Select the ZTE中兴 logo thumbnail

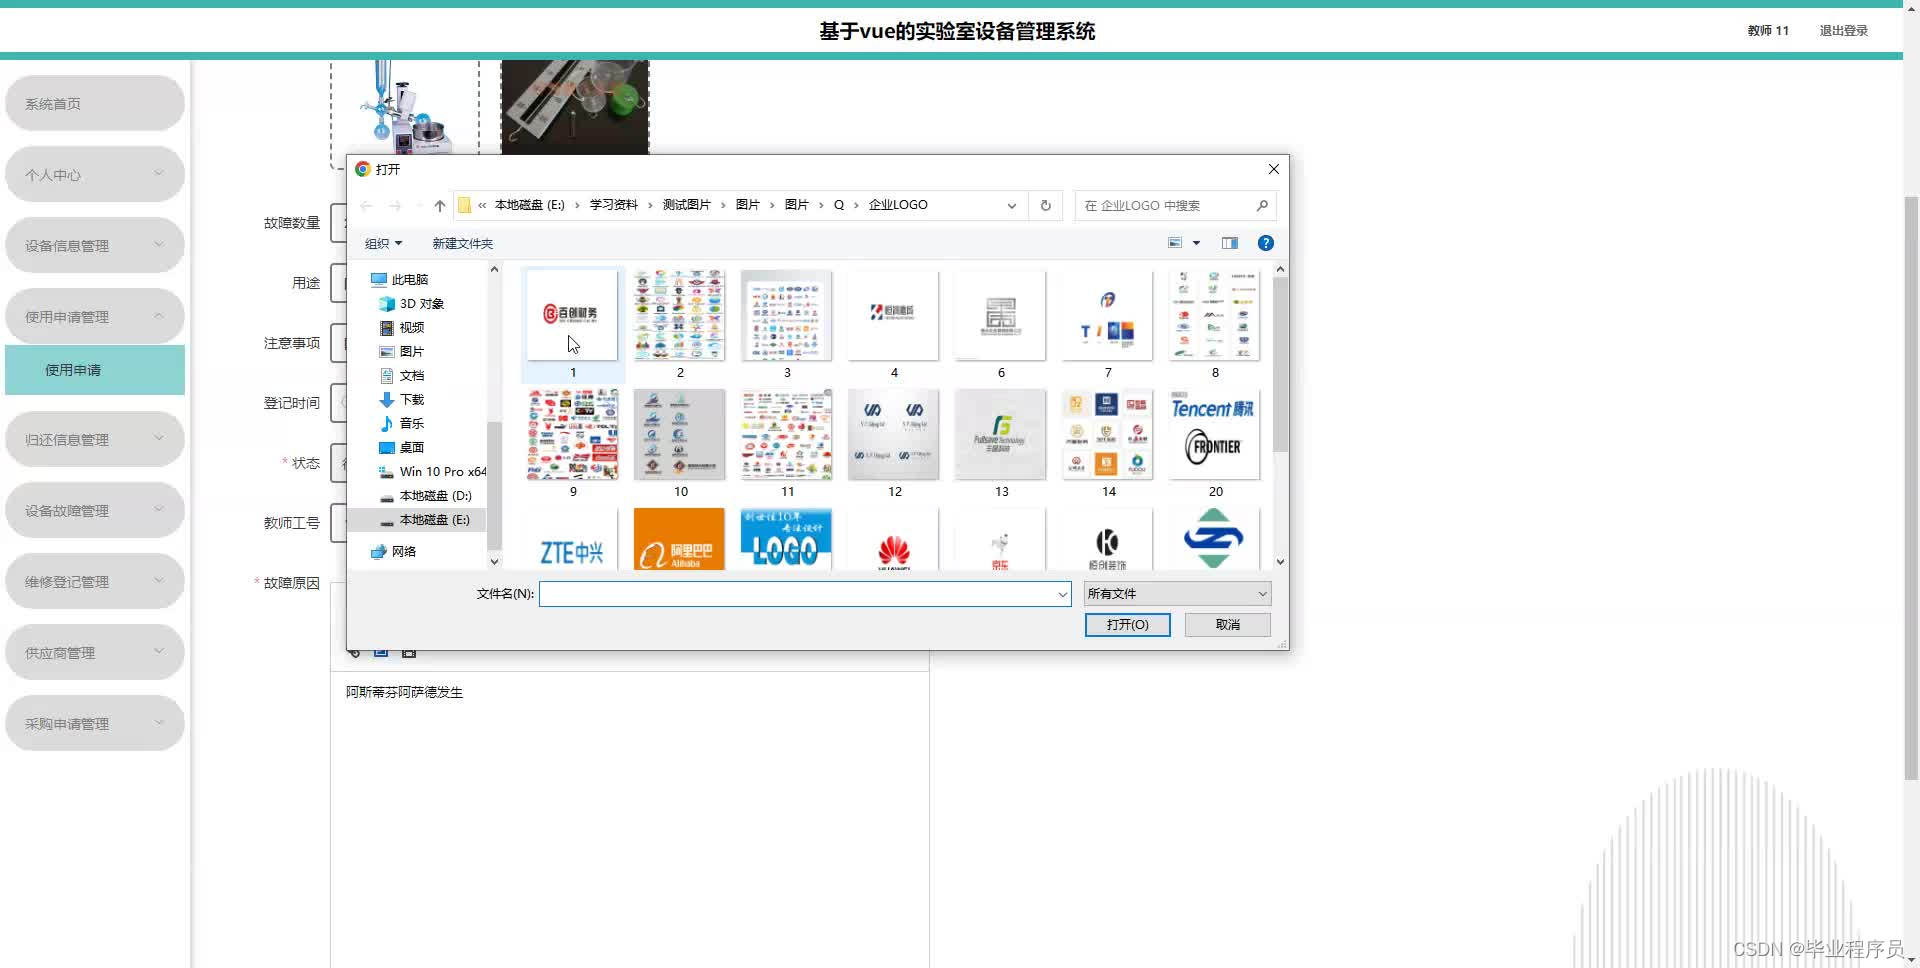click(573, 539)
